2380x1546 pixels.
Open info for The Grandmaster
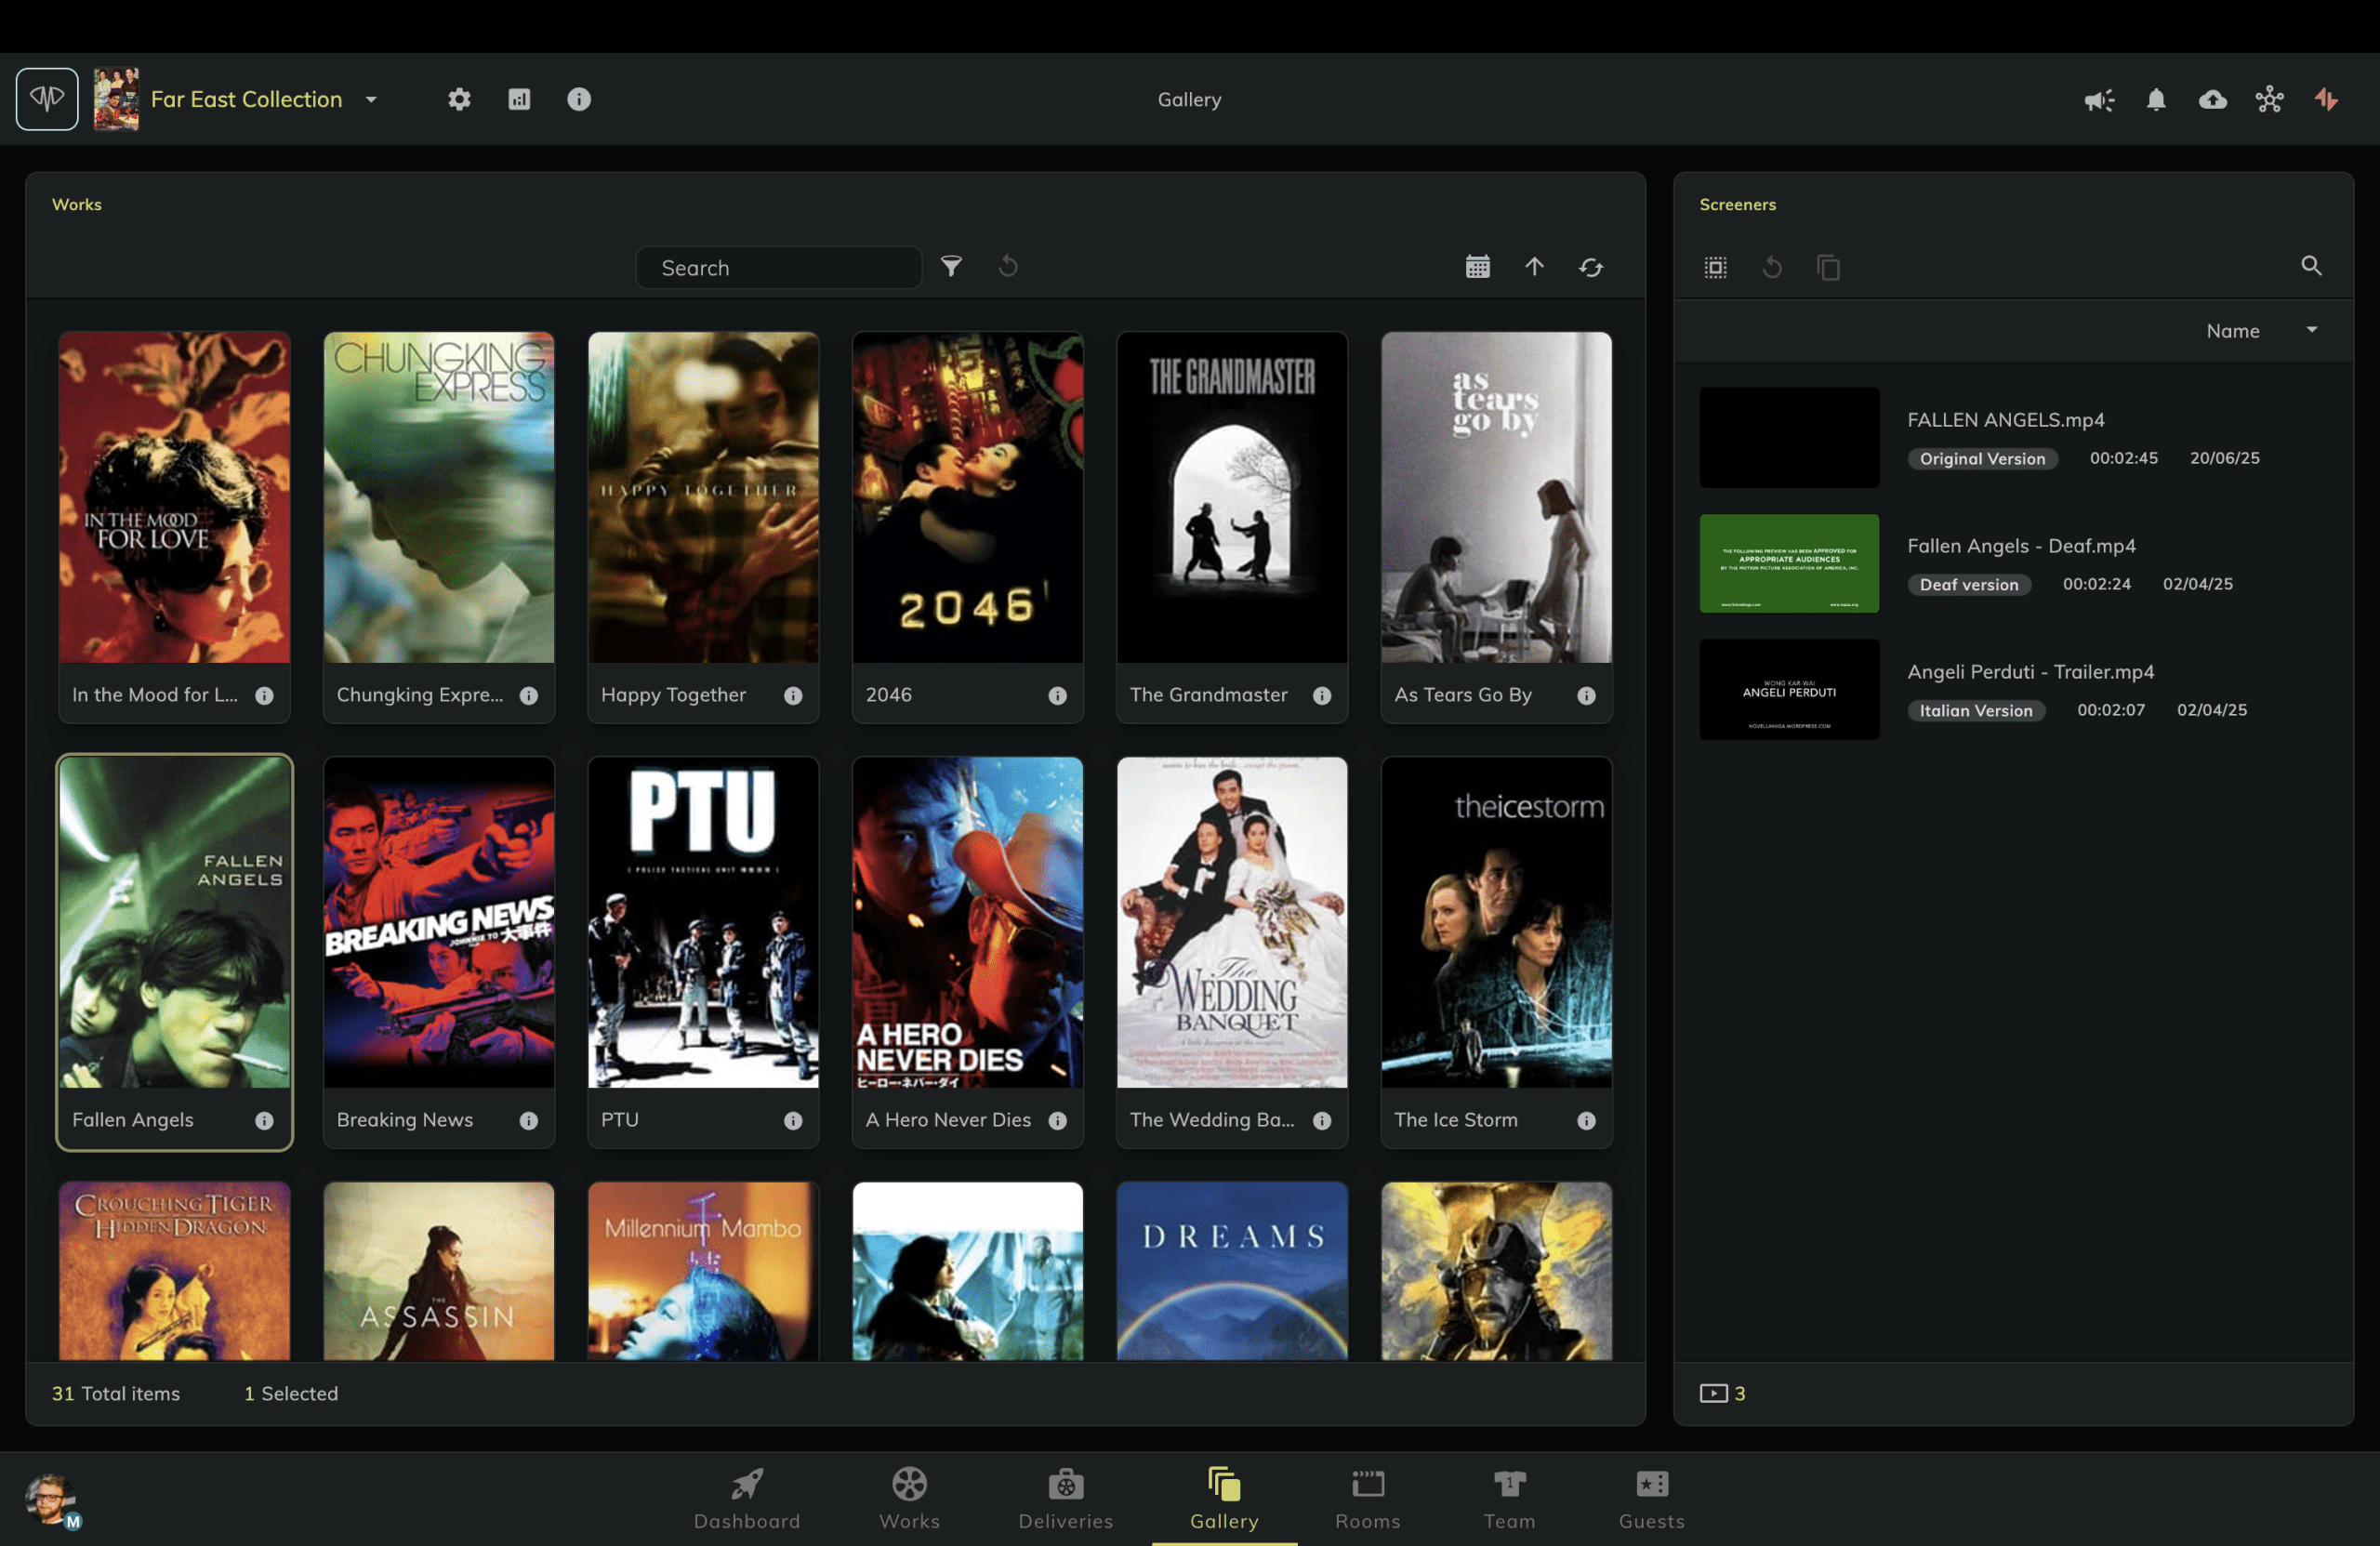[x=1321, y=695]
